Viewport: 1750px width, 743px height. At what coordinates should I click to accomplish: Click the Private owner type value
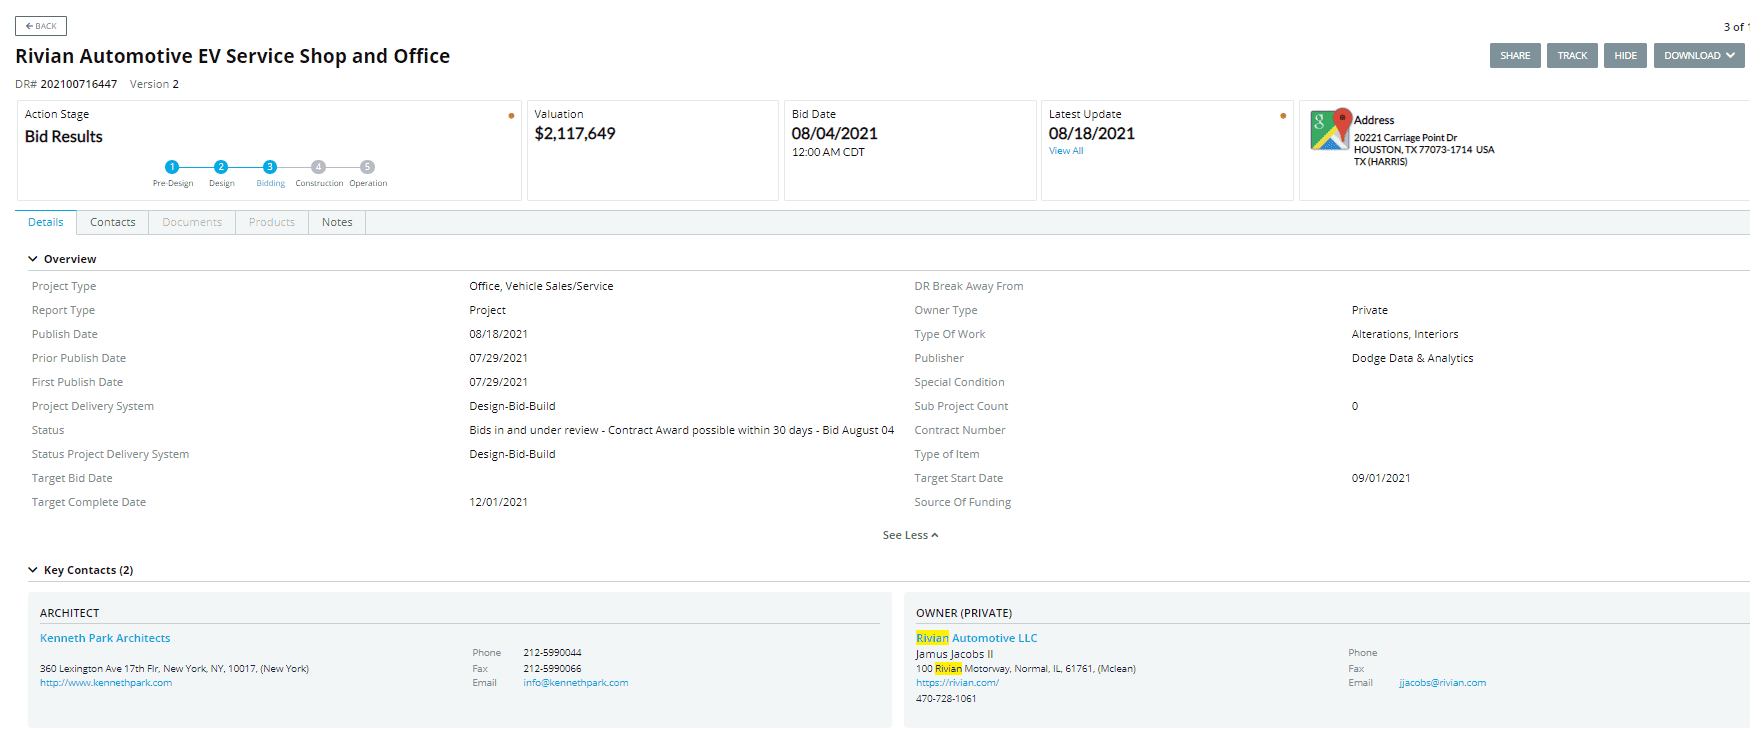pyautogui.click(x=1370, y=310)
